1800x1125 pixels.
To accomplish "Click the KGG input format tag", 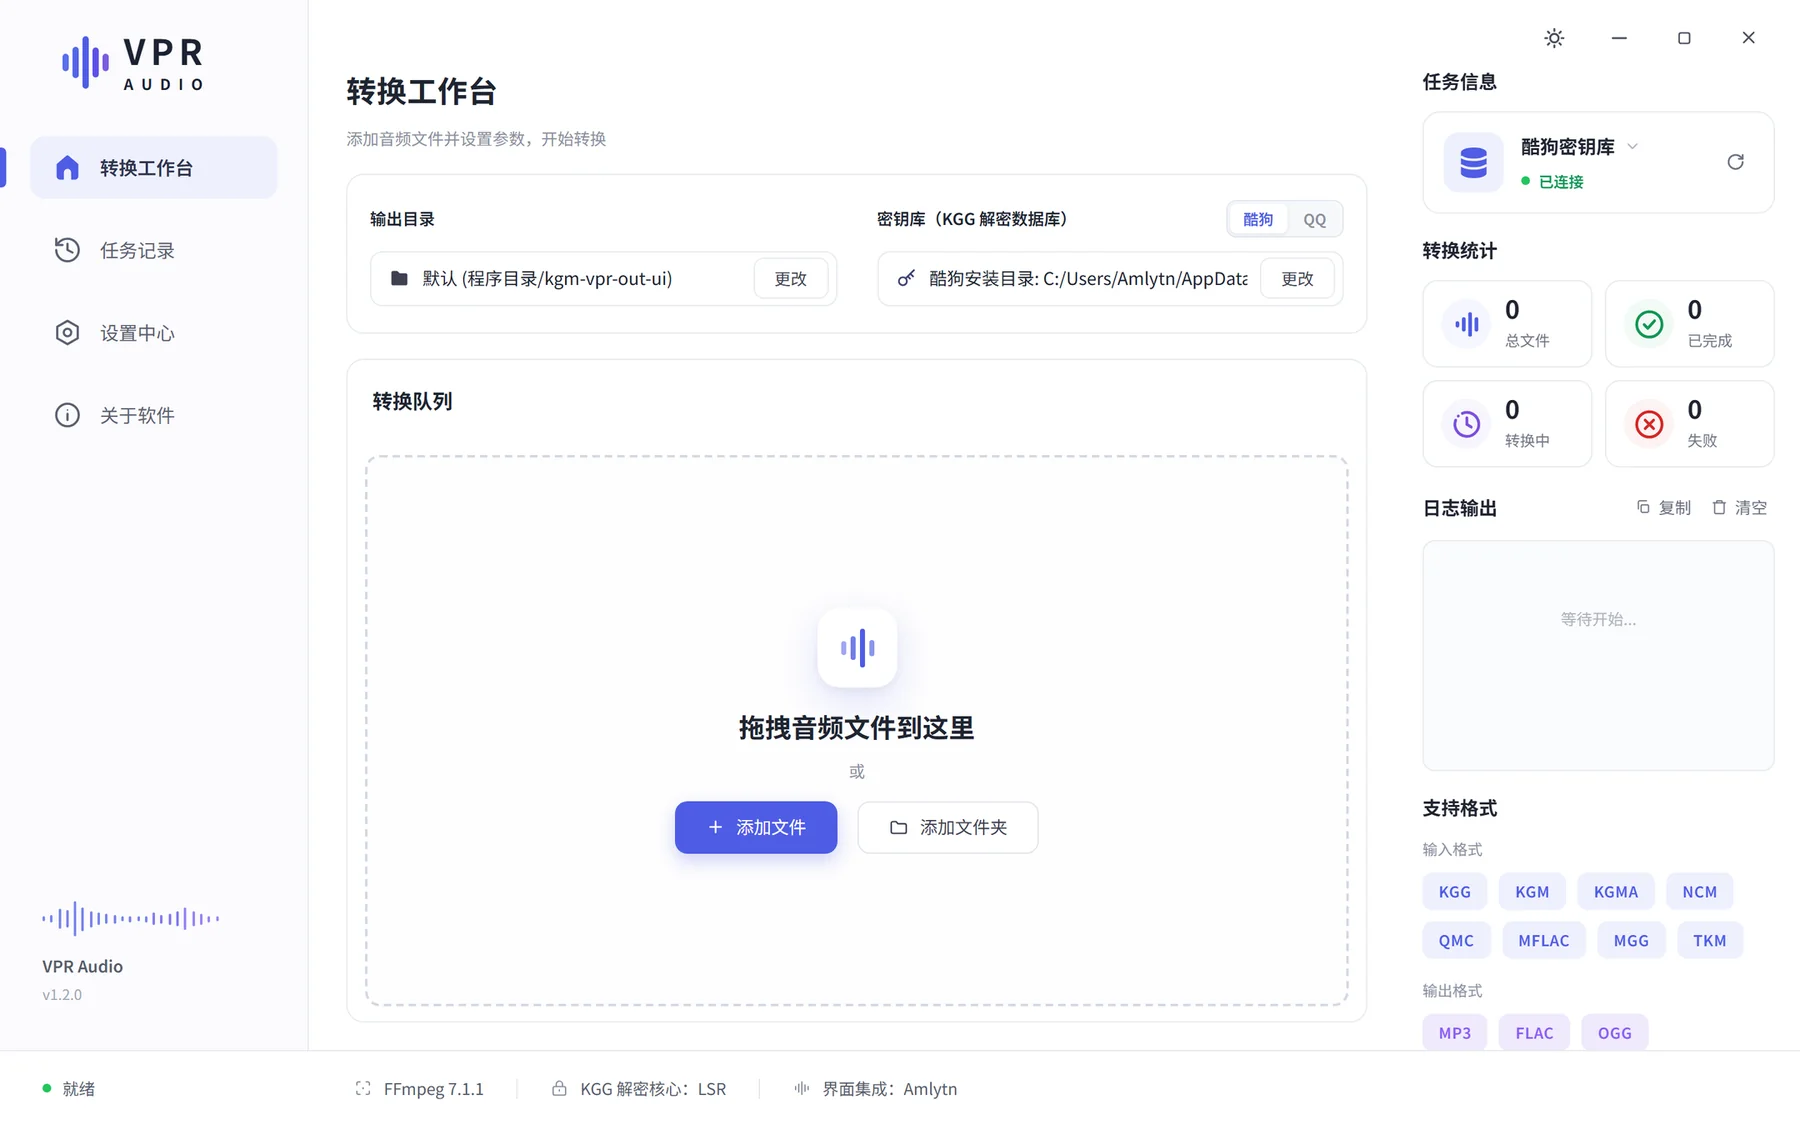I will [x=1454, y=891].
